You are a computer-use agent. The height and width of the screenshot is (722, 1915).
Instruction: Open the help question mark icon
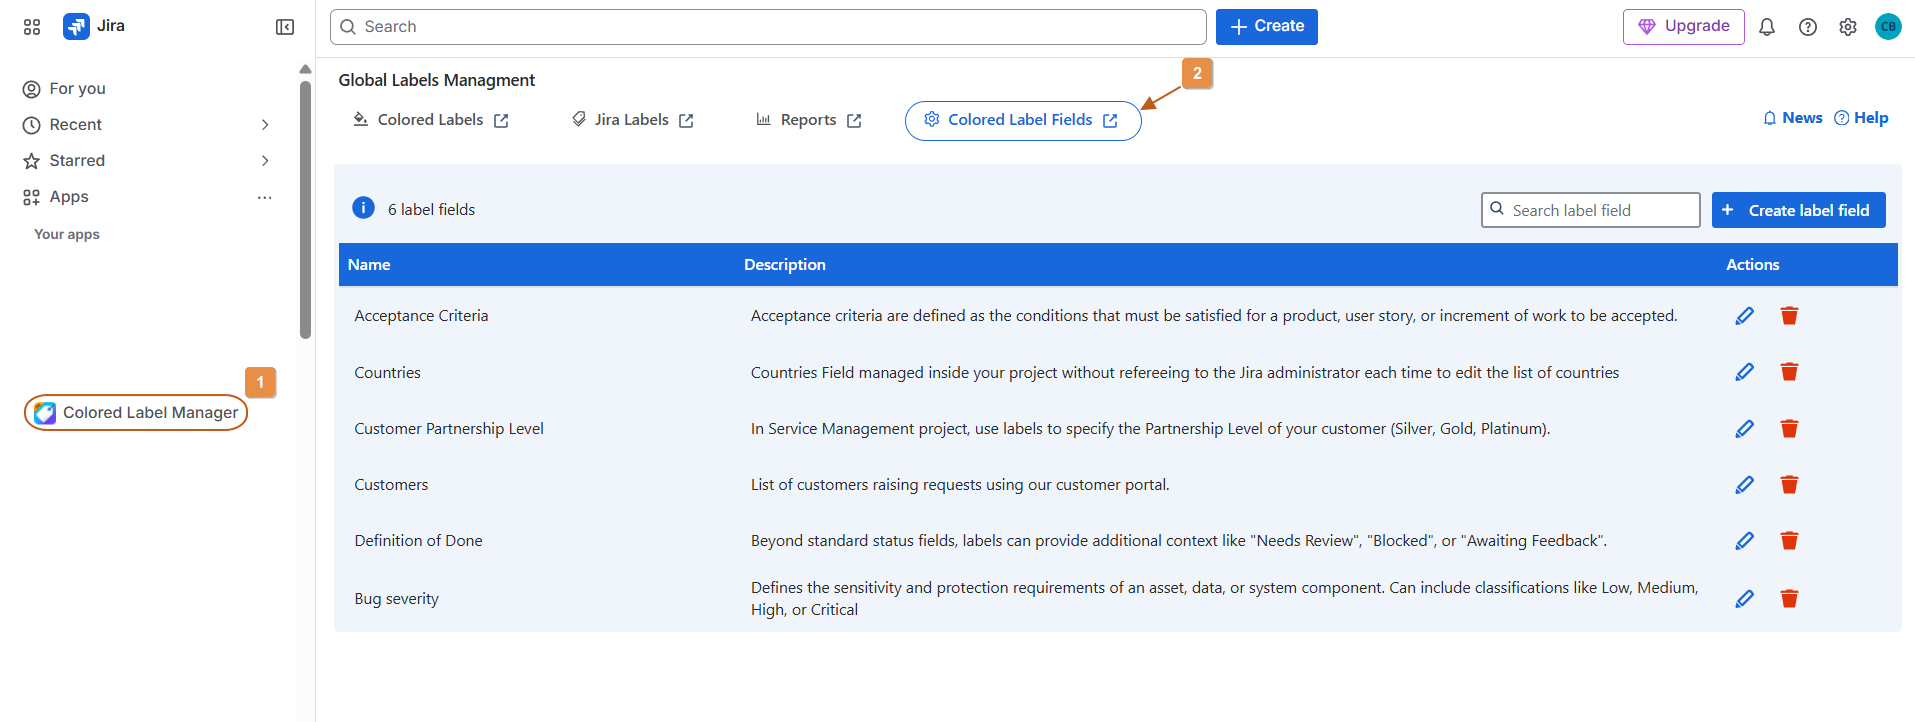[x=1807, y=27]
